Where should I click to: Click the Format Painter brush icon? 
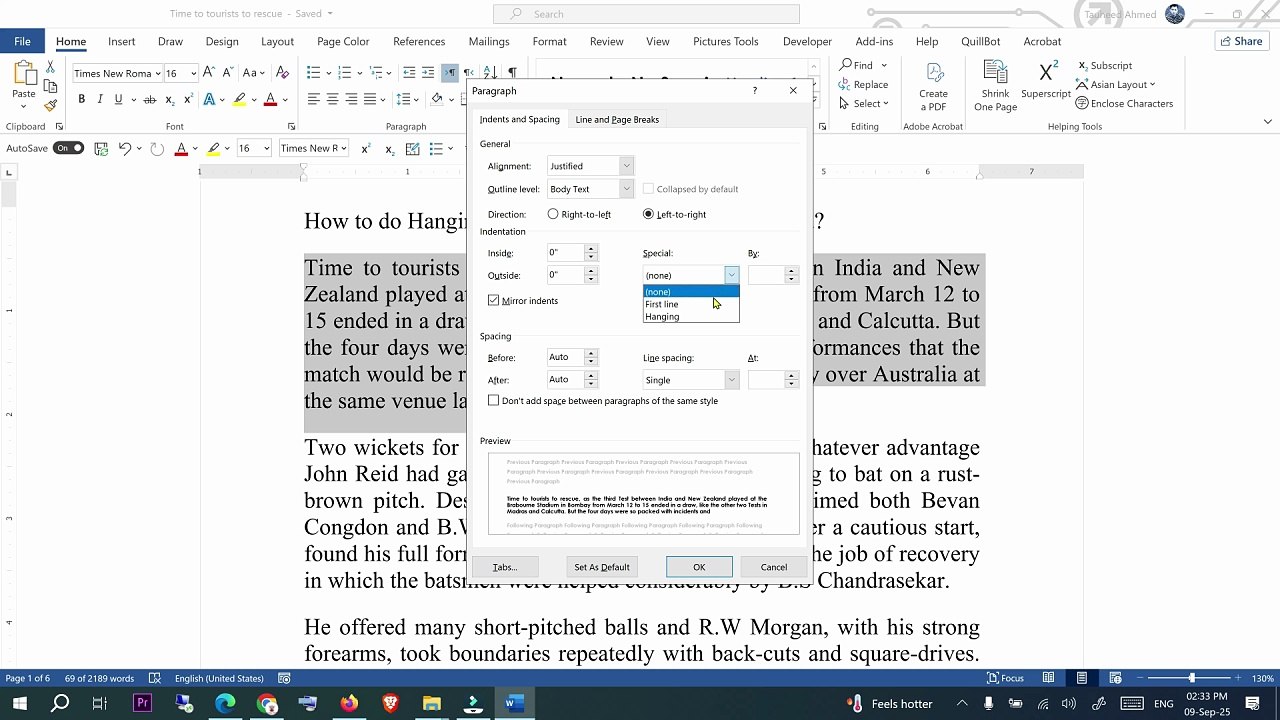click(x=50, y=105)
